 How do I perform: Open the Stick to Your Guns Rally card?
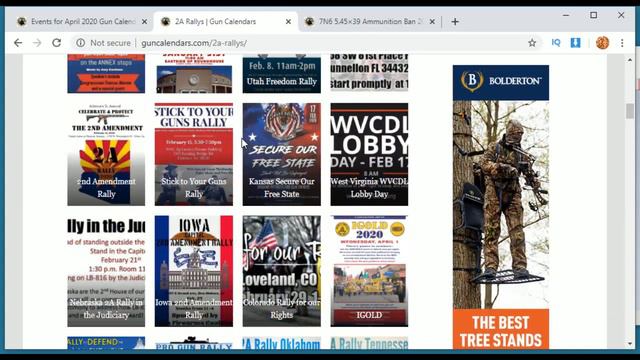click(x=194, y=154)
